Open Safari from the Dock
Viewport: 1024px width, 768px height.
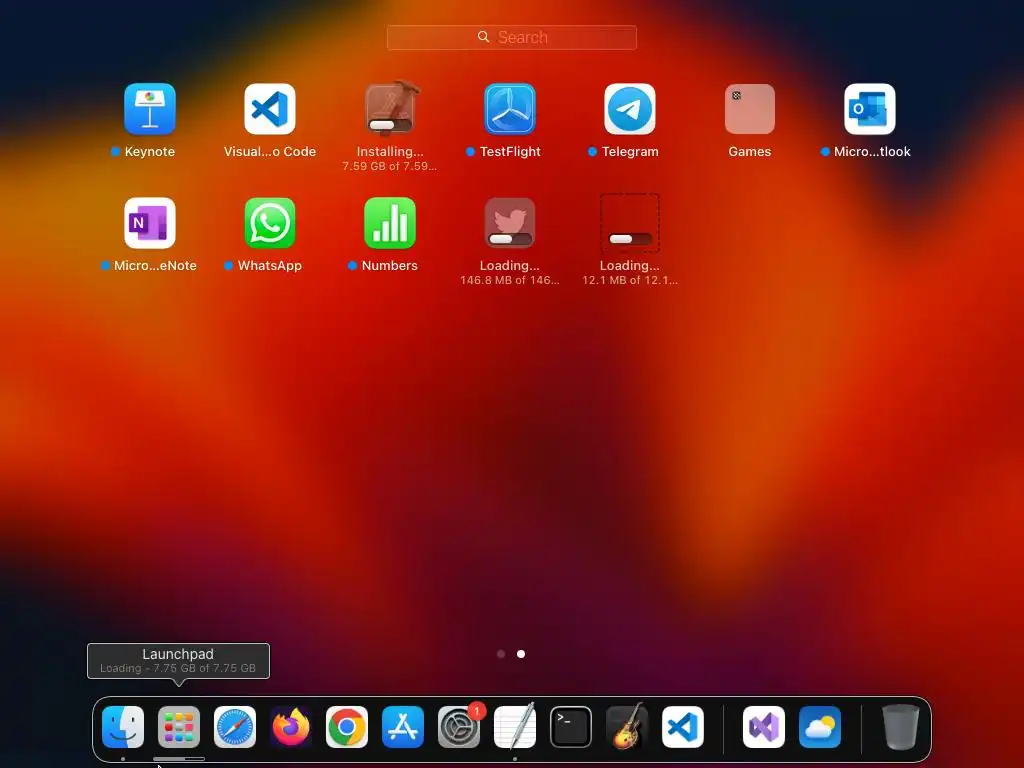point(235,727)
